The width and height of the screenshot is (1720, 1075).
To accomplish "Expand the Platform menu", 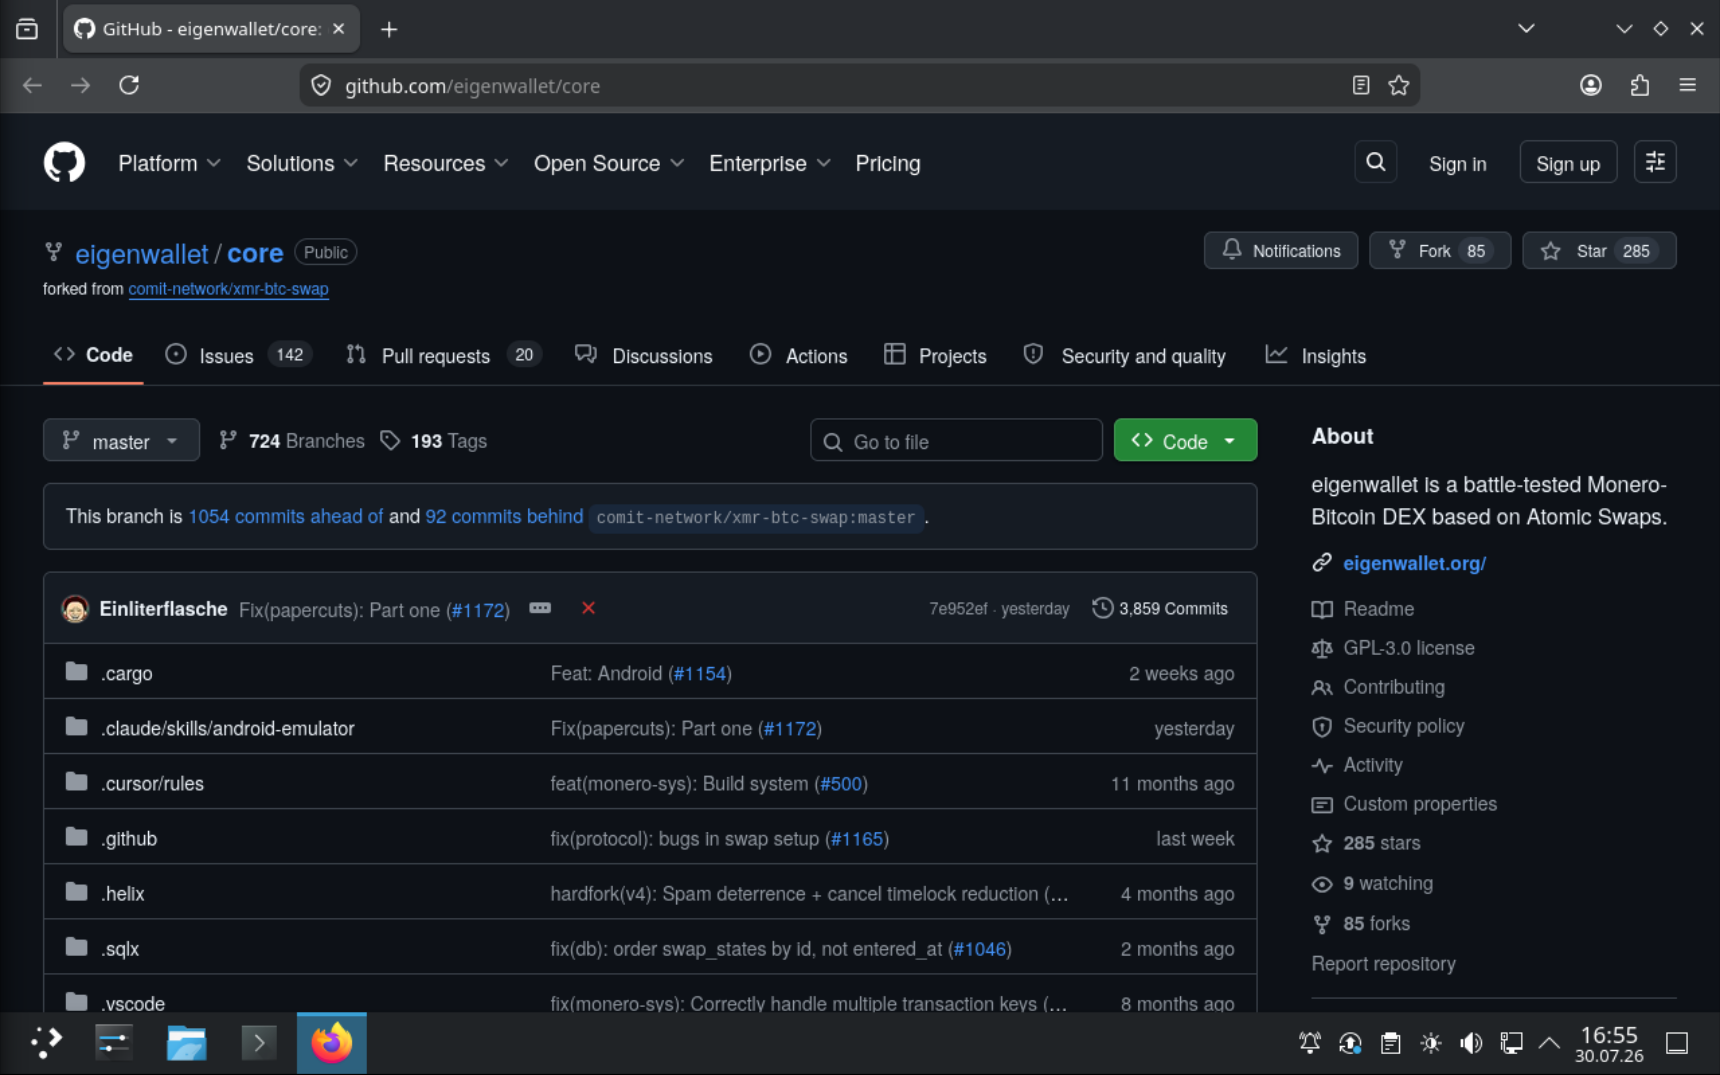I will pyautogui.click(x=169, y=163).
